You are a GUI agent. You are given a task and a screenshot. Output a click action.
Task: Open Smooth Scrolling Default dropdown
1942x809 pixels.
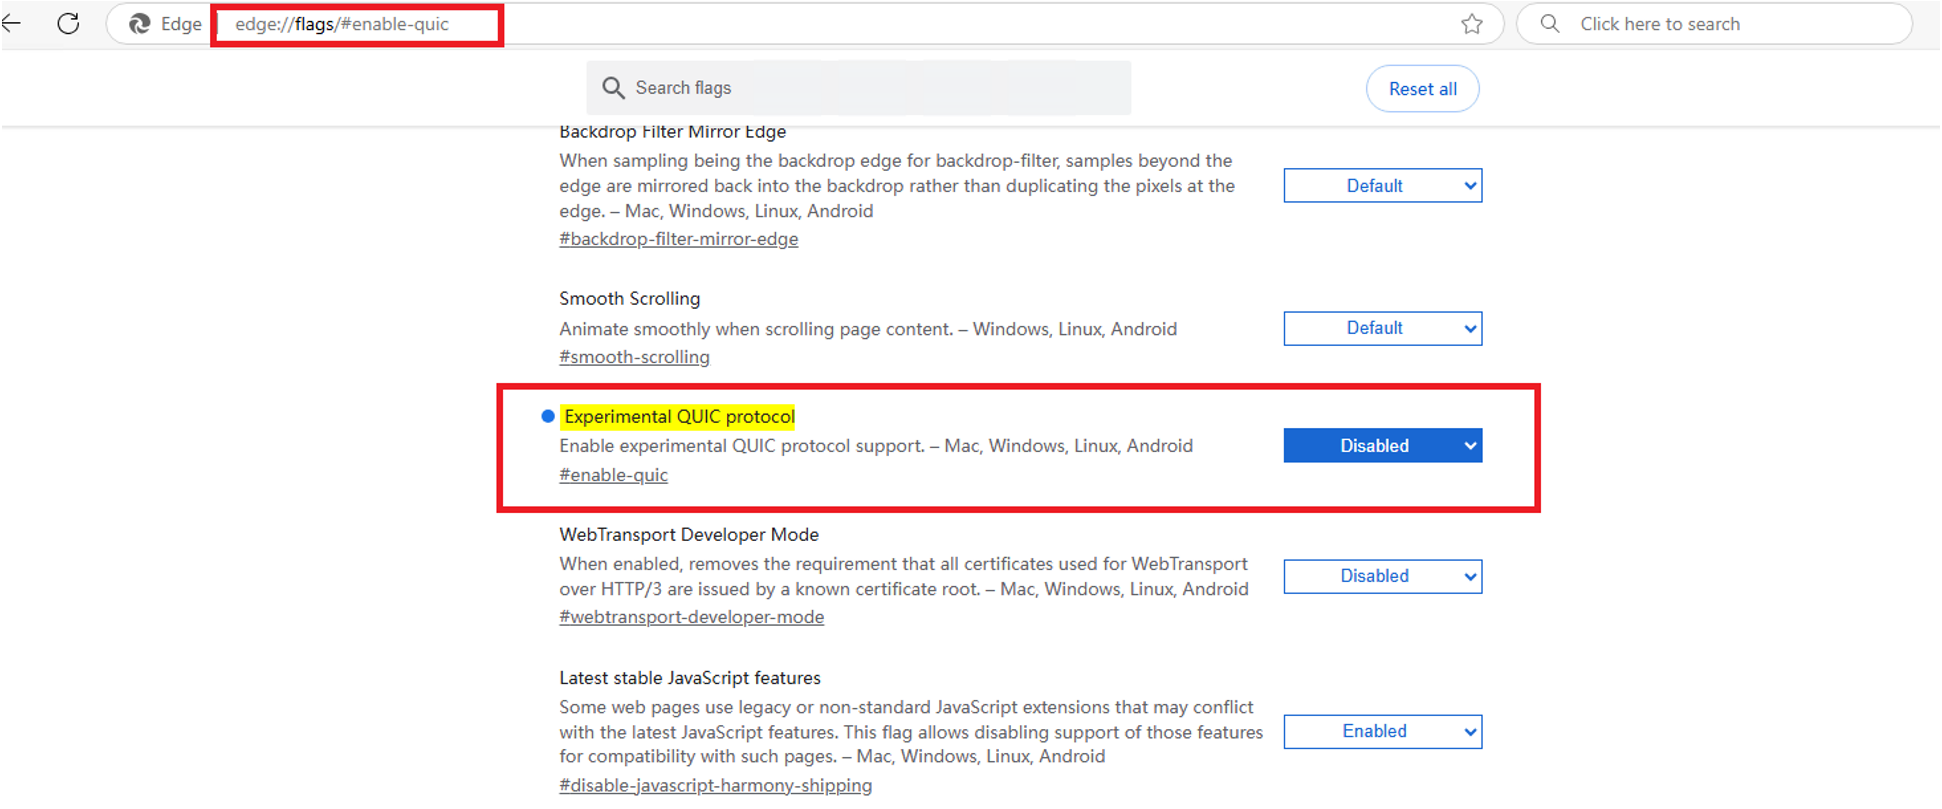point(1382,328)
